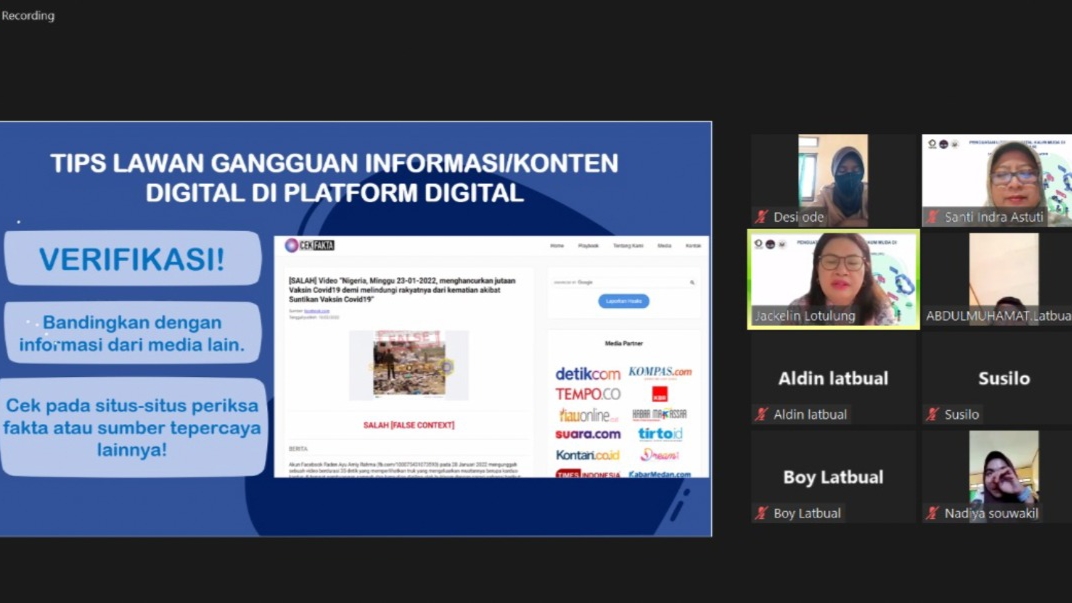Click the Kontan.co.id partner logo

click(x=587, y=455)
